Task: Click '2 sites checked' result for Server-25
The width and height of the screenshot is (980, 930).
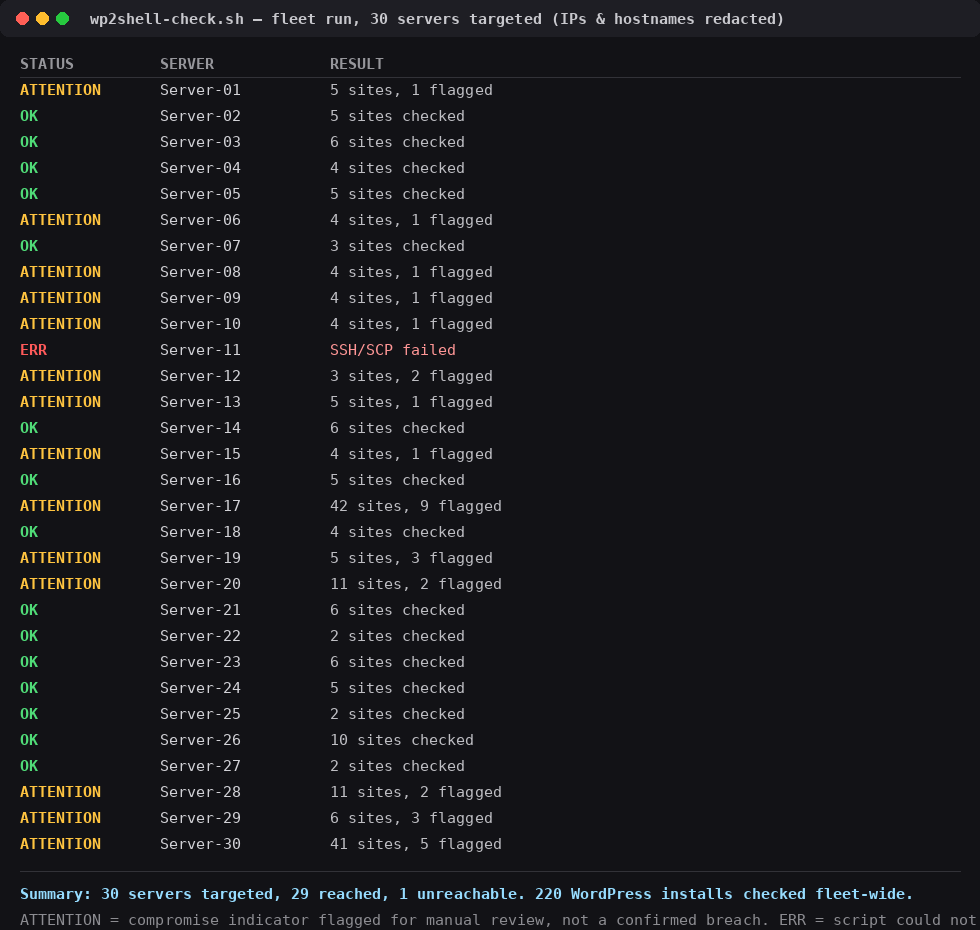Action: tap(398, 714)
